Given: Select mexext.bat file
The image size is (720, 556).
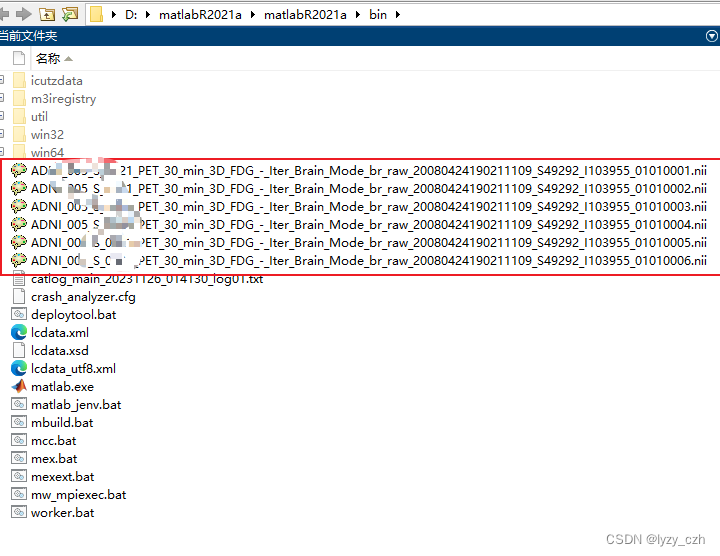Looking at the screenshot, I should click(62, 477).
